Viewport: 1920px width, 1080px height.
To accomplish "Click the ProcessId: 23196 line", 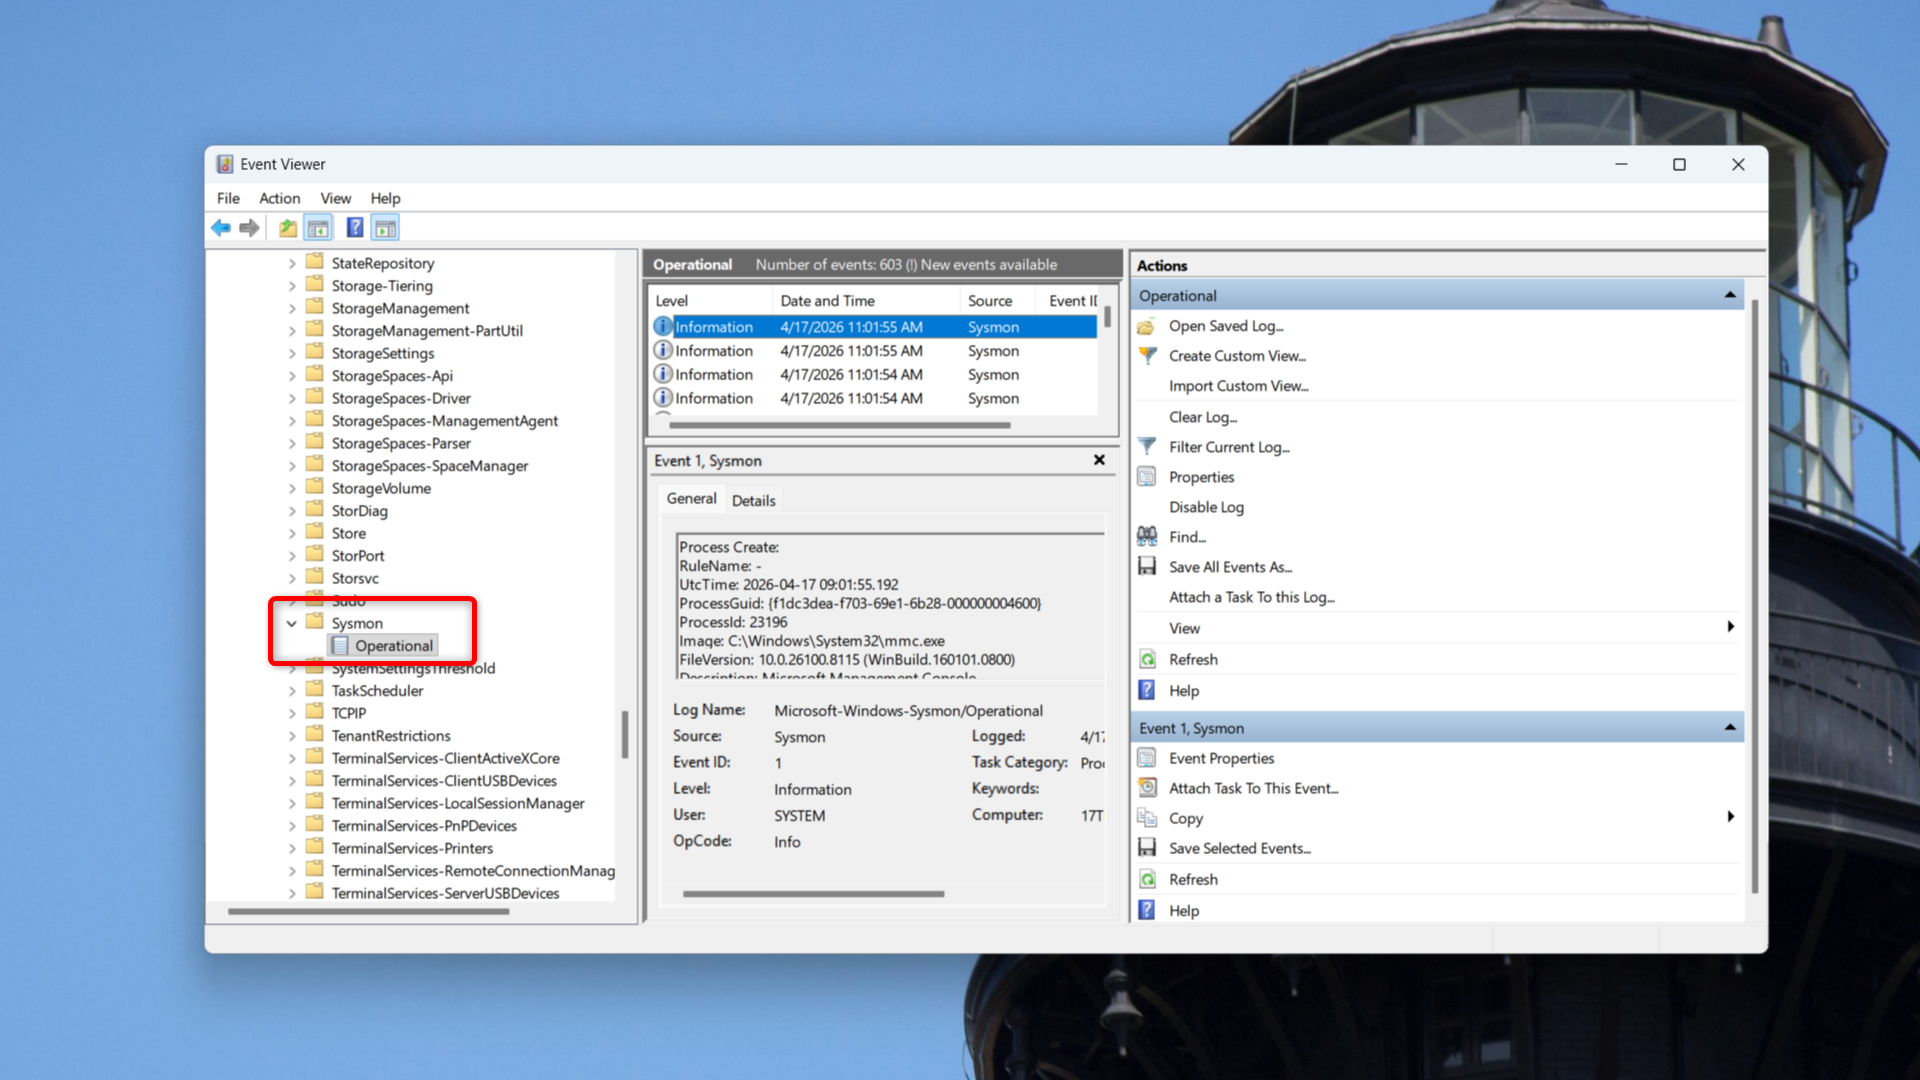I will (733, 622).
